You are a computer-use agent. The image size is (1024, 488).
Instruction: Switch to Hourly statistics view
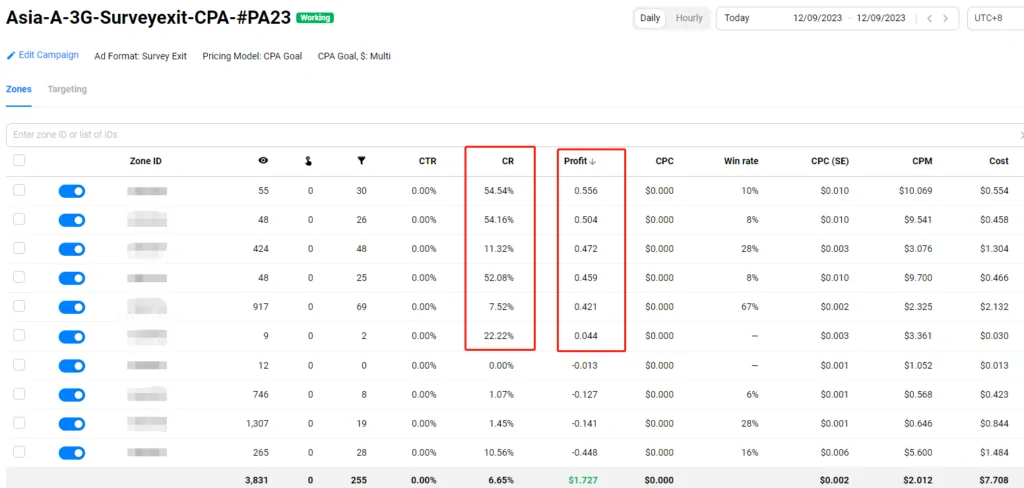689,18
